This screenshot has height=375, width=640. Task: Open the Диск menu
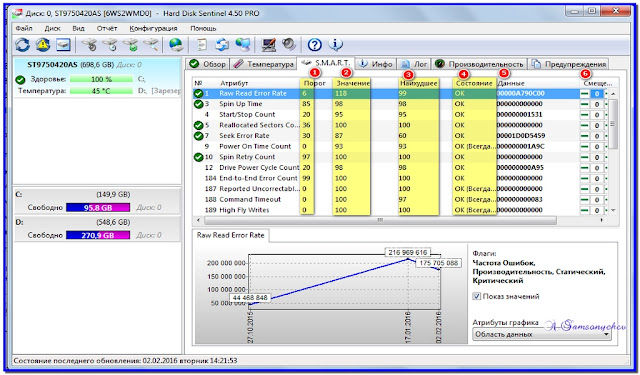(x=53, y=29)
